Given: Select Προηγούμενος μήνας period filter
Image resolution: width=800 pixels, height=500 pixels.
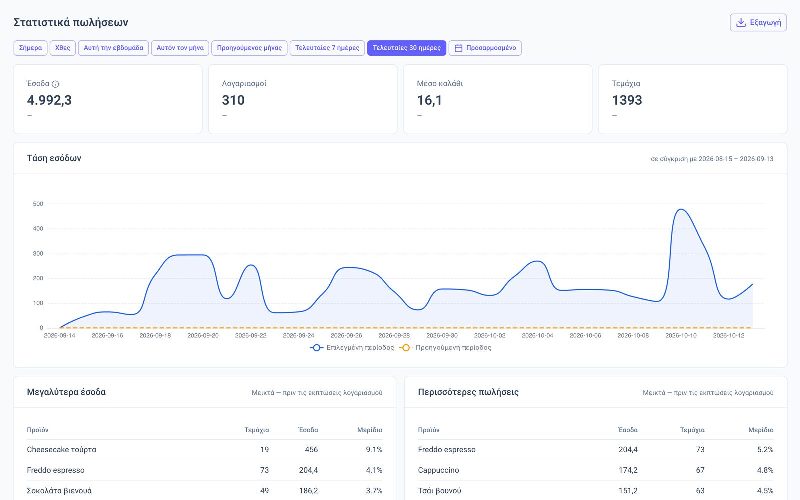Looking at the screenshot, I should click(249, 48).
